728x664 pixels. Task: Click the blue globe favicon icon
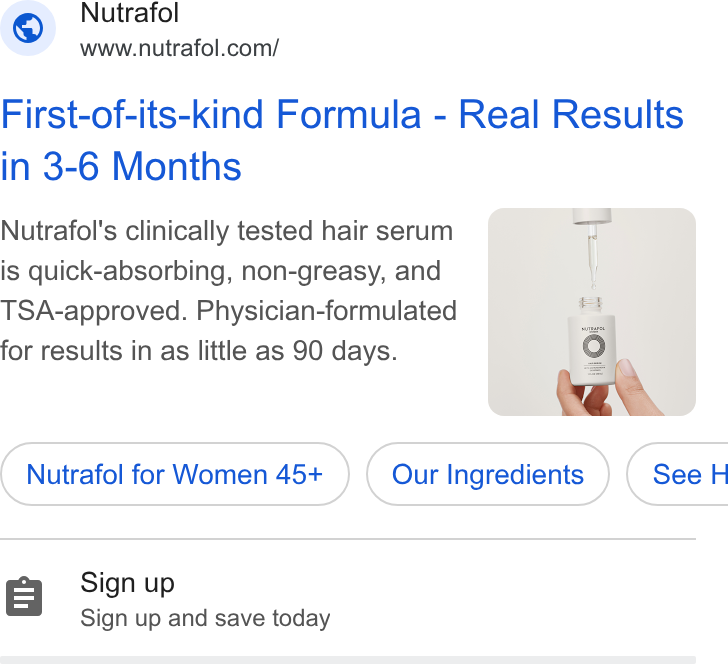(x=28, y=28)
